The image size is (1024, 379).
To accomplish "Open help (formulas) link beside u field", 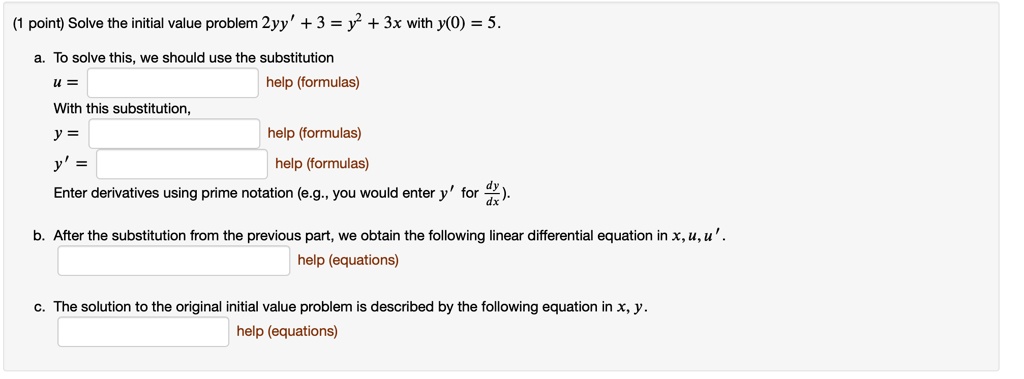I will tap(313, 83).
